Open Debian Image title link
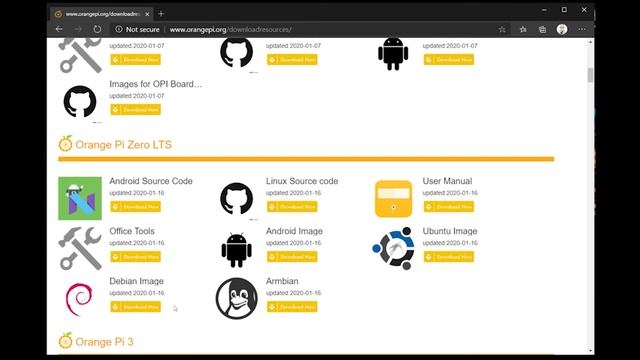 136,281
